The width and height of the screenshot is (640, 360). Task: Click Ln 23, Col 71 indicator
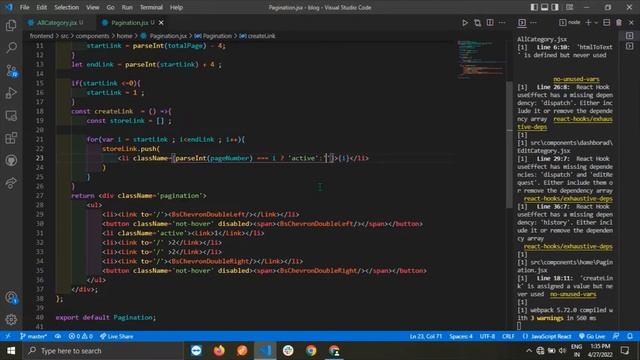[x=426, y=336]
